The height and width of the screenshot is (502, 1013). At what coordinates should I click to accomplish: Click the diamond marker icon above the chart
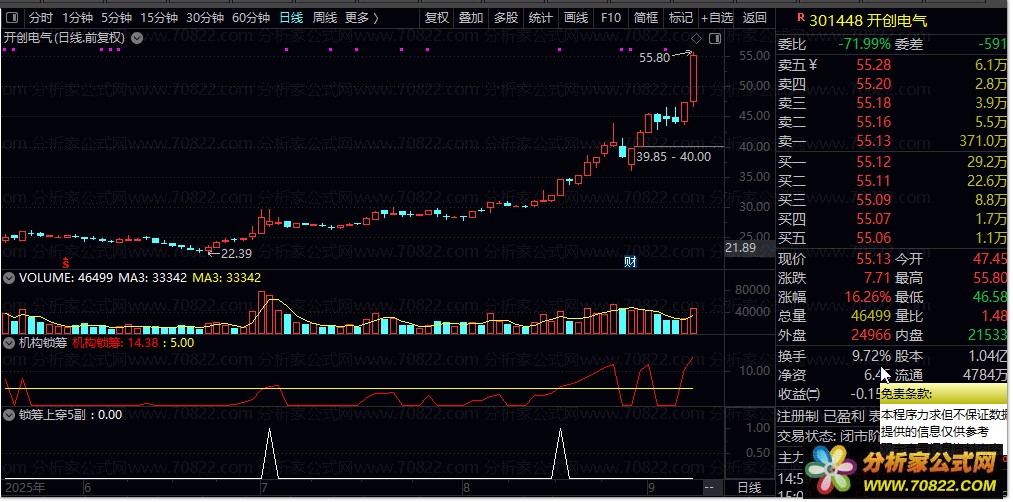[696, 39]
